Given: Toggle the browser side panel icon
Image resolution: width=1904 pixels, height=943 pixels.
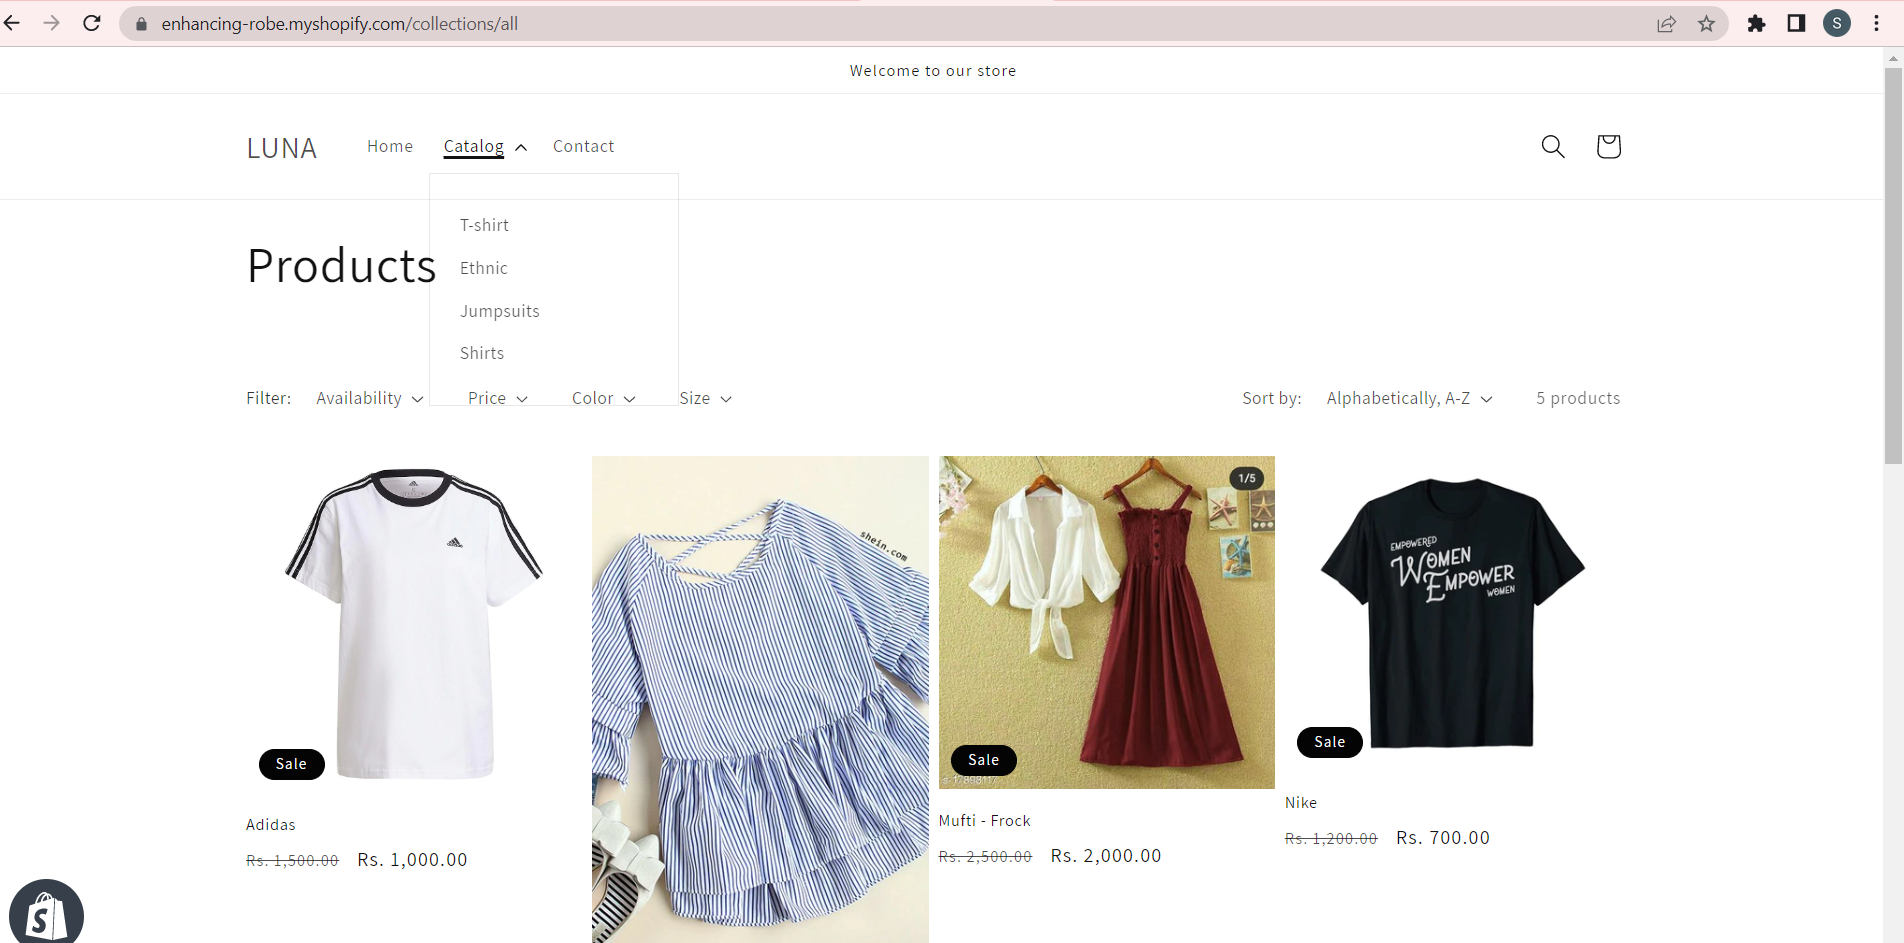Looking at the screenshot, I should (x=1796, y=23).
